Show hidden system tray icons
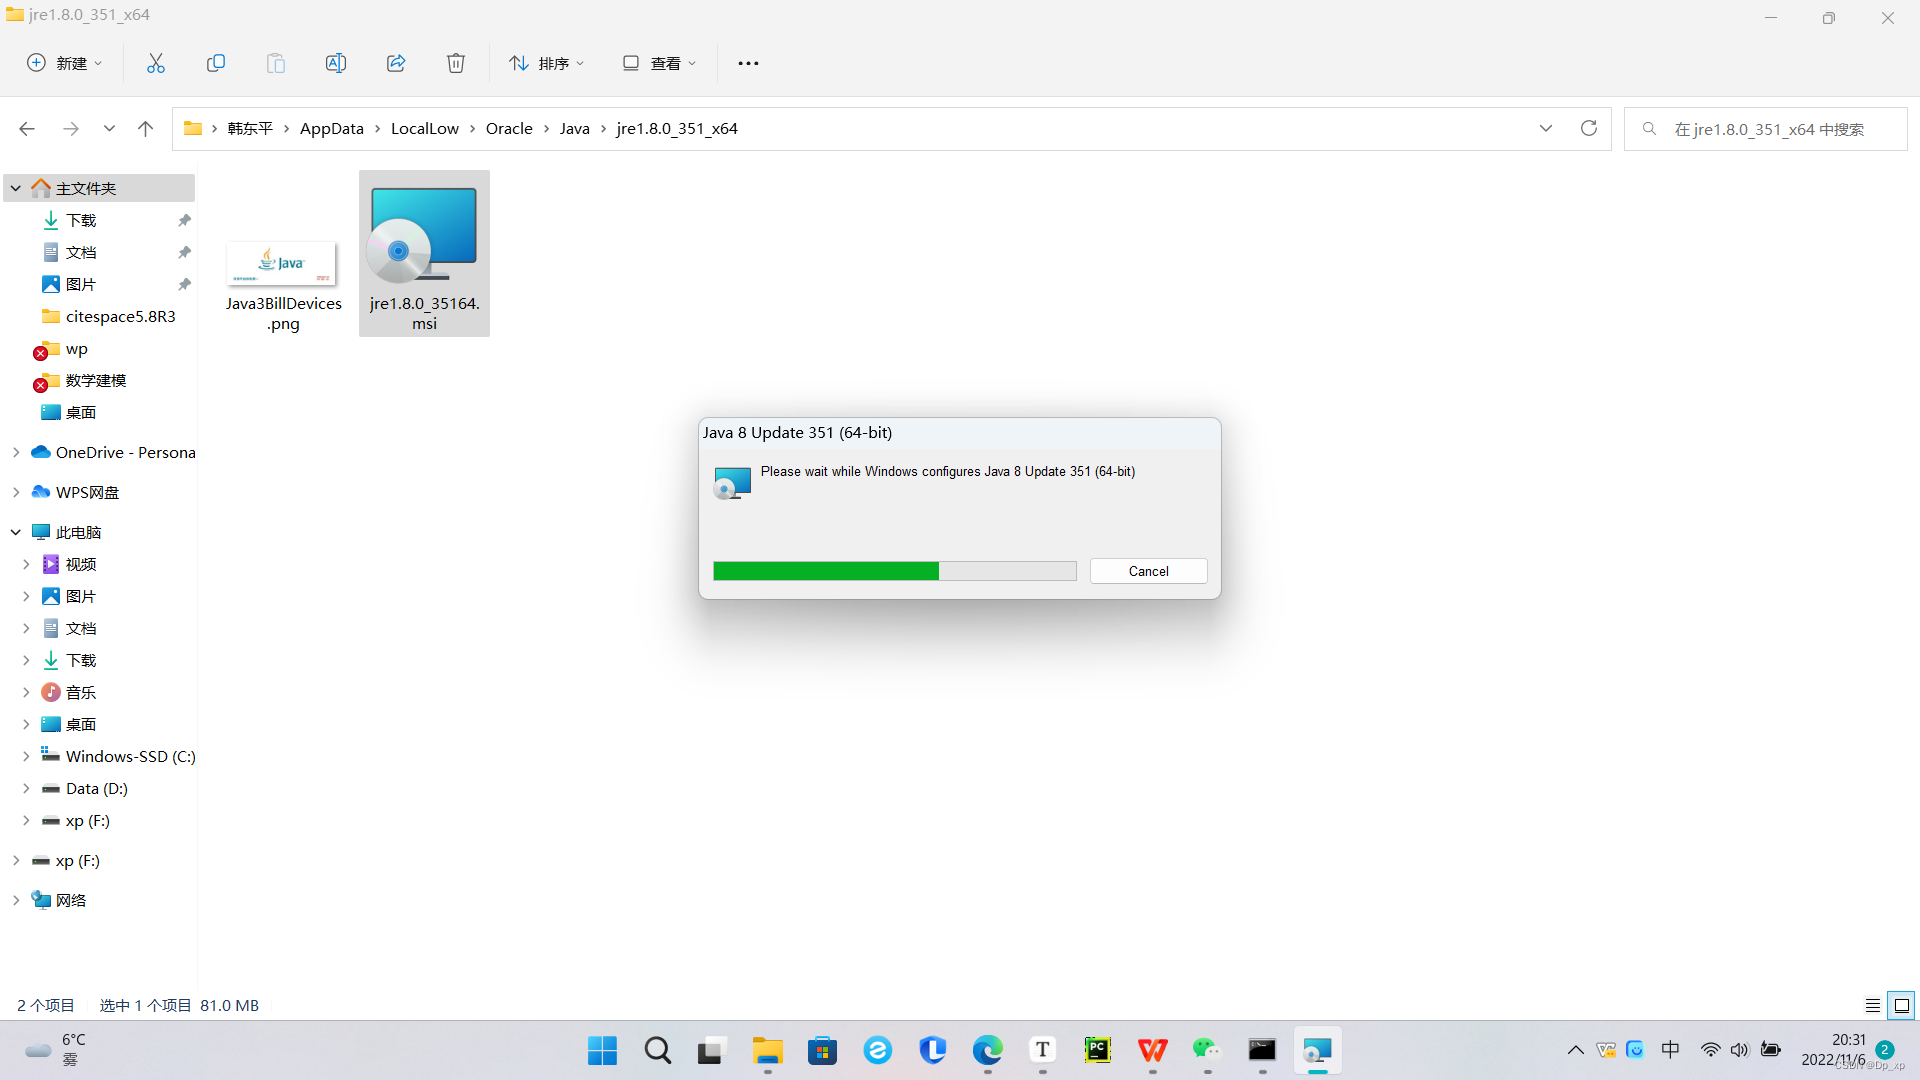 point(1575,1050)
